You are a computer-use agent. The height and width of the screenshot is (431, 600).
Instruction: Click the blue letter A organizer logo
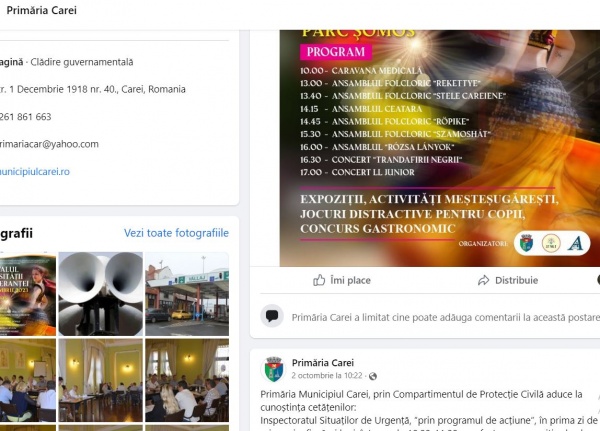[576, 243]
